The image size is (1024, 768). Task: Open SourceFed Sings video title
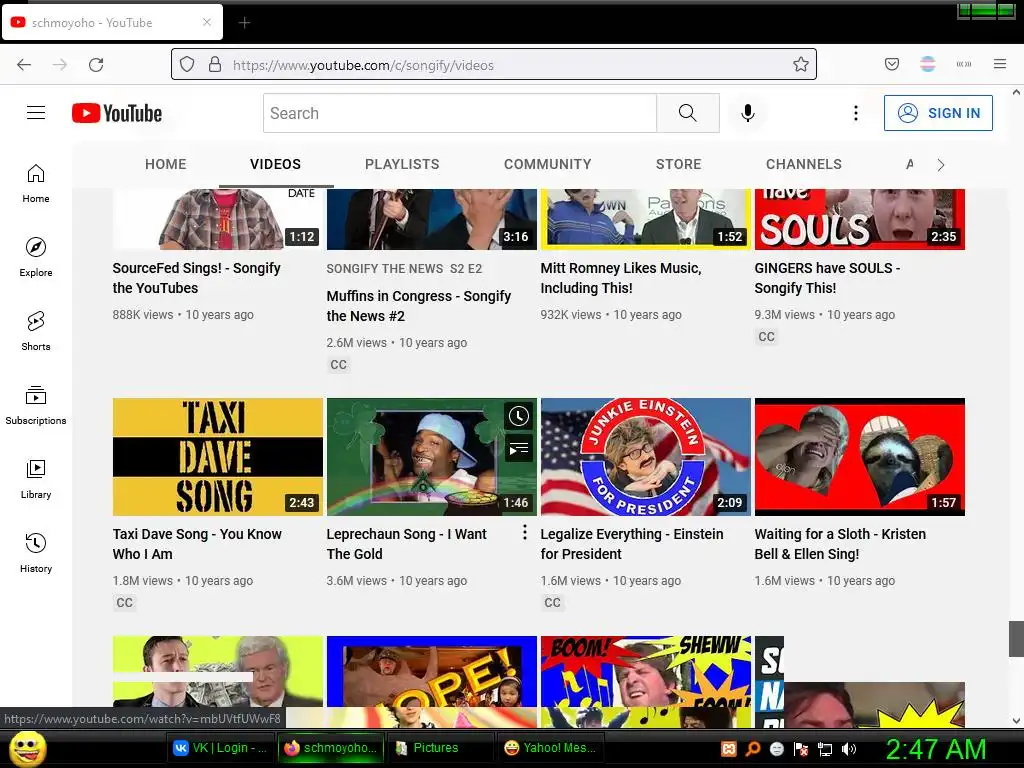click(x=197, y=278)
